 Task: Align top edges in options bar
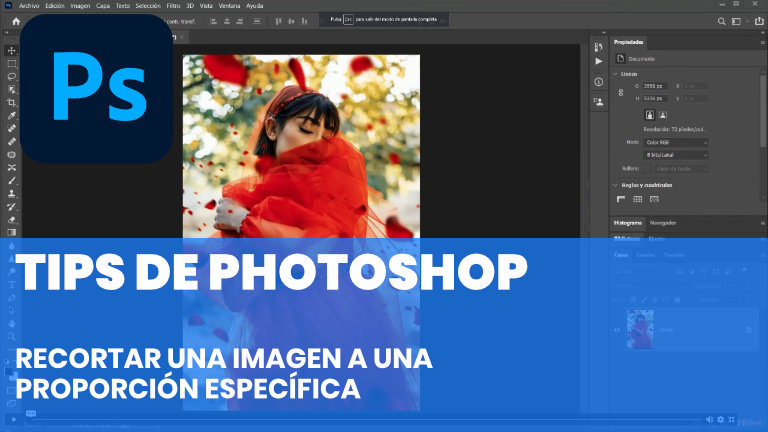[x=278, y=21]
